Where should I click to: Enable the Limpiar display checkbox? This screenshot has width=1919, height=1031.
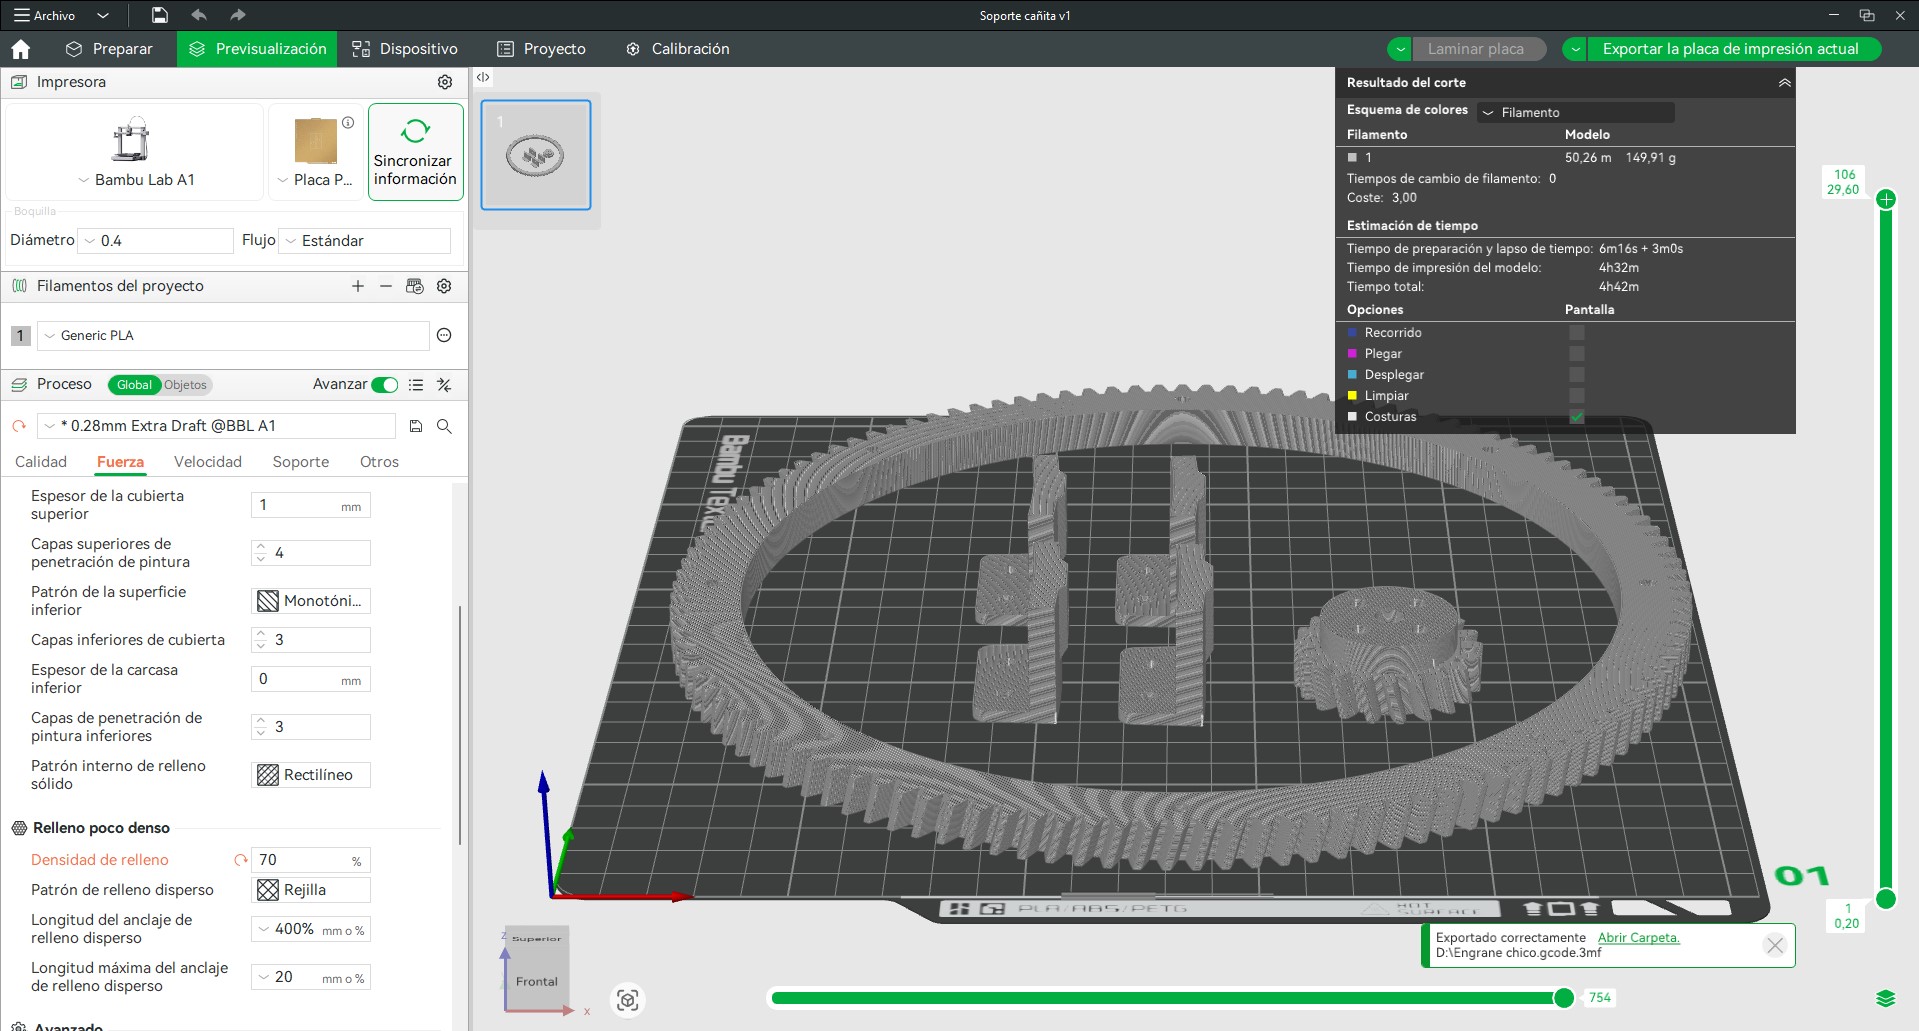coord(1577,396)
